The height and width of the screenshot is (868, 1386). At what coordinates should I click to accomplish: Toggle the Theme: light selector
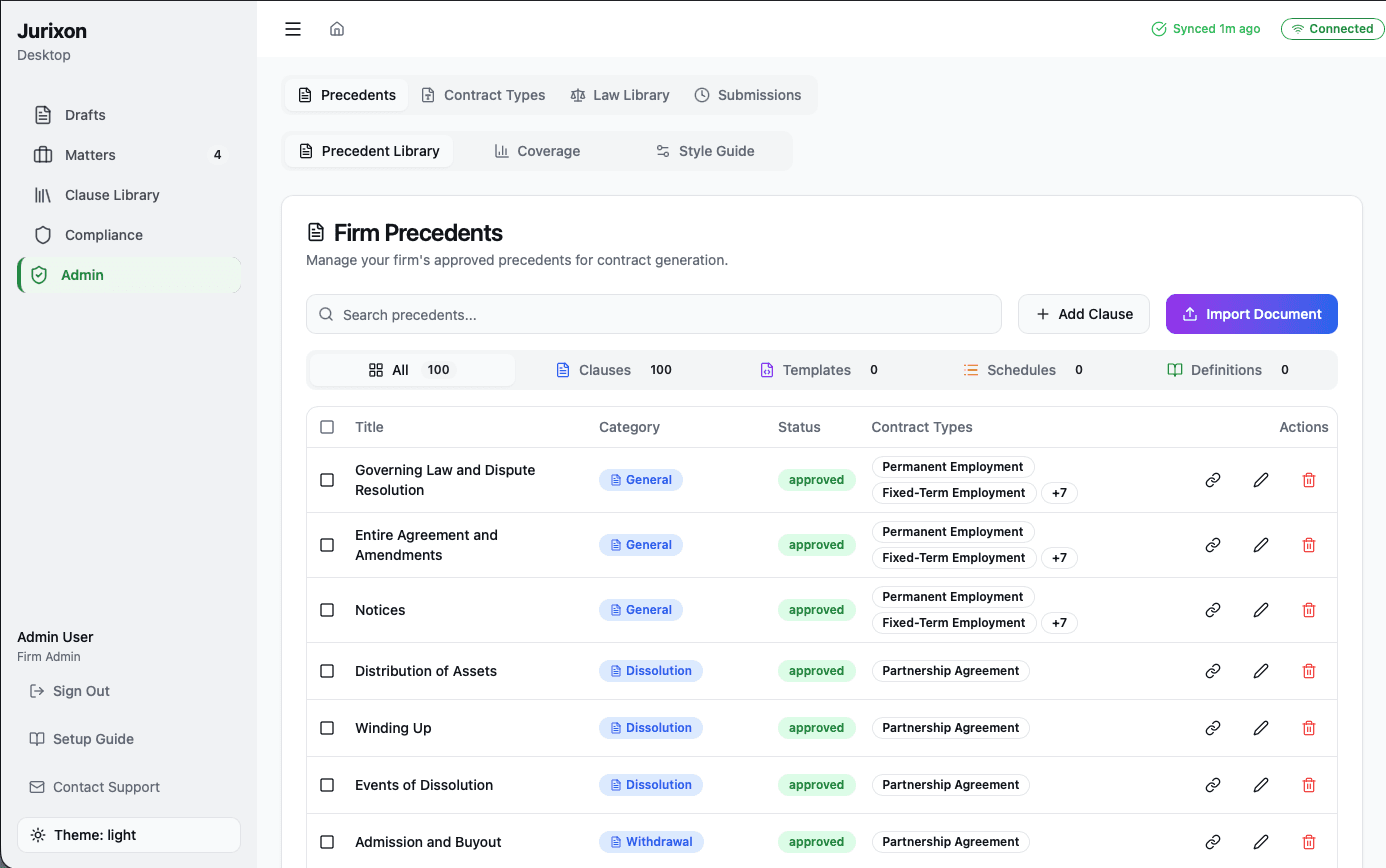click(129, 835)
